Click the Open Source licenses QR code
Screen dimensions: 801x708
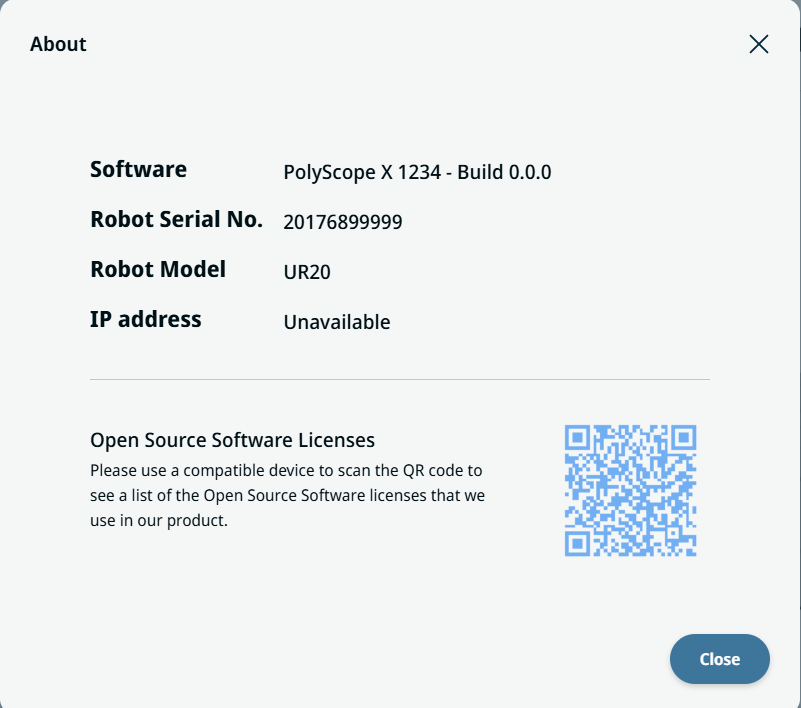pyautogui.click(x=630, y=490)
